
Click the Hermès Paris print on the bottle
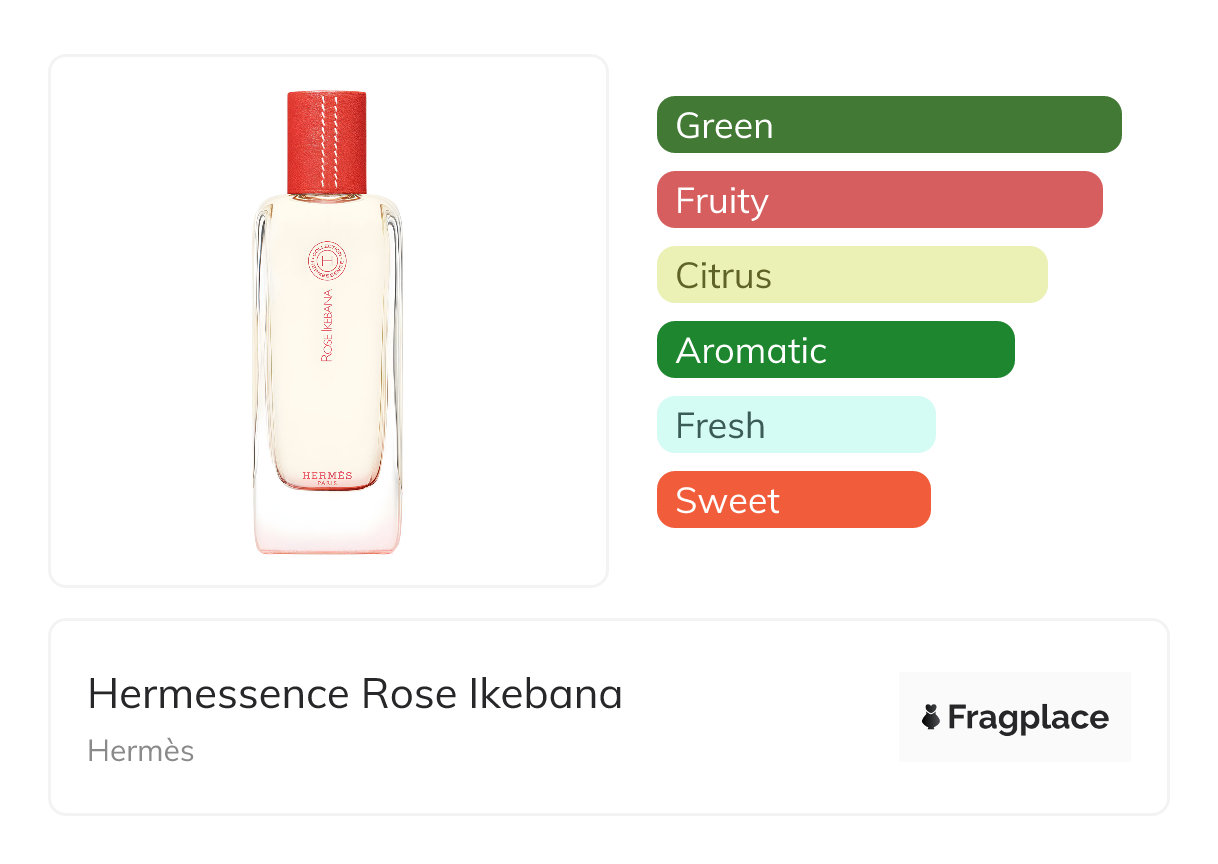tap(327, 478)
